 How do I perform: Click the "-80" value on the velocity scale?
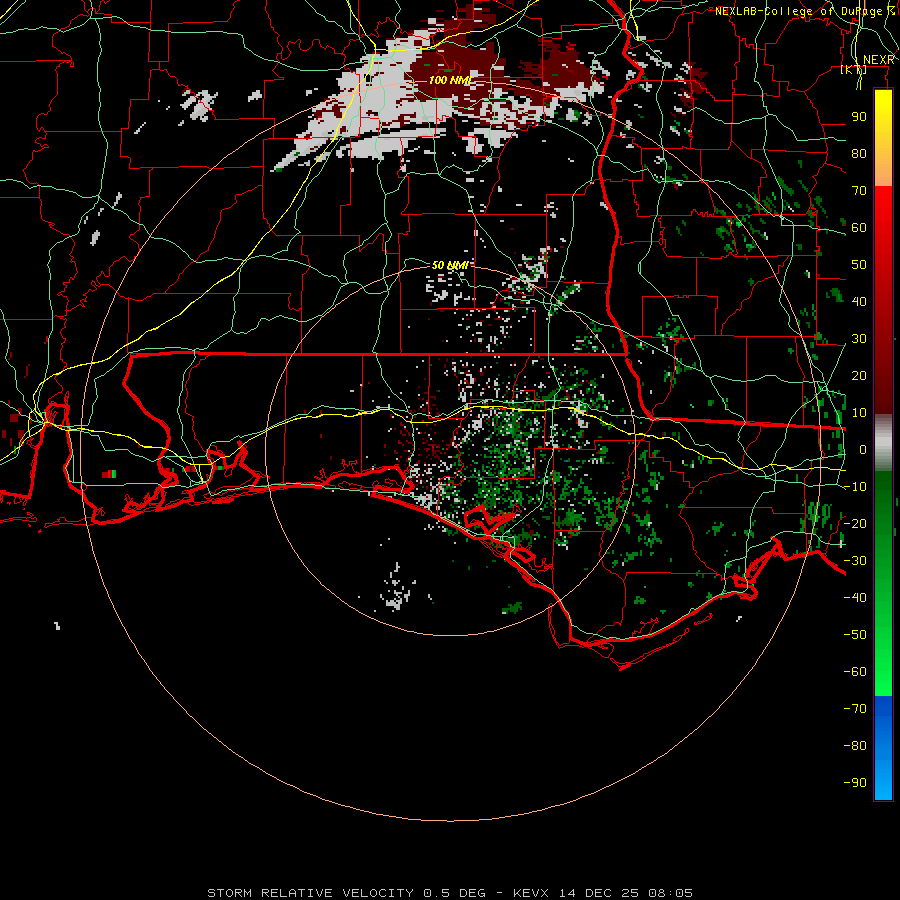(855, 746)
